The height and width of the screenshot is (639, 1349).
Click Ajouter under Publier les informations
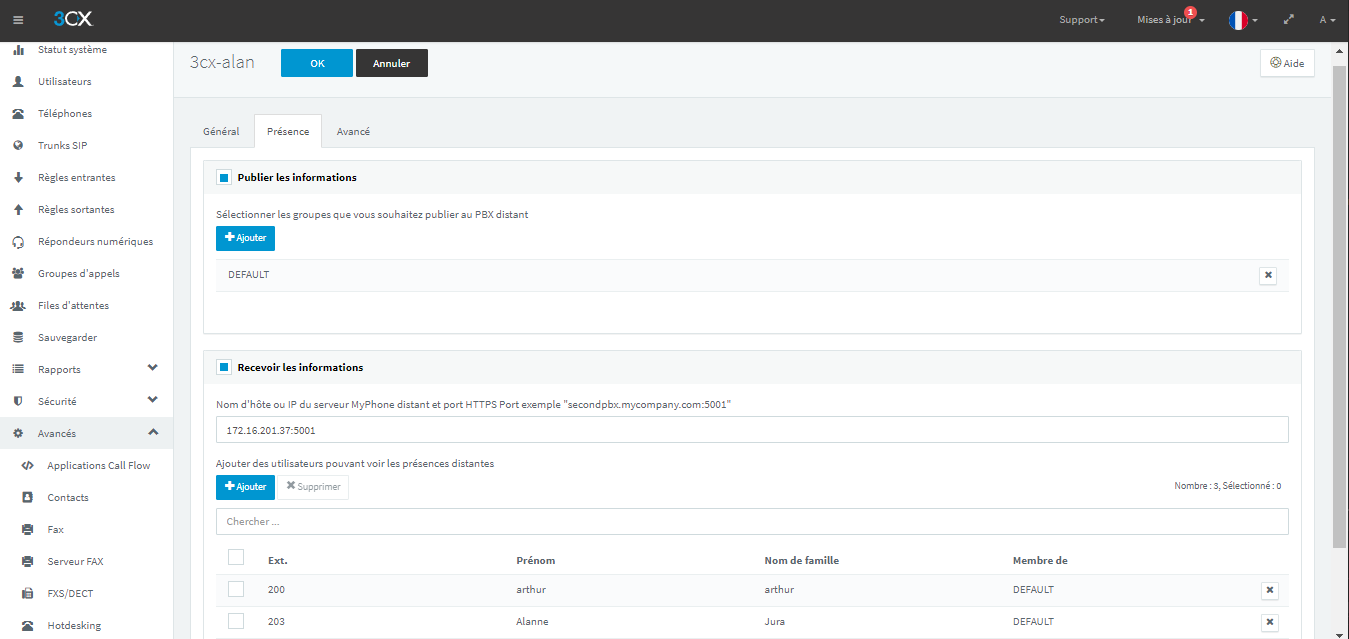(245, 238)
